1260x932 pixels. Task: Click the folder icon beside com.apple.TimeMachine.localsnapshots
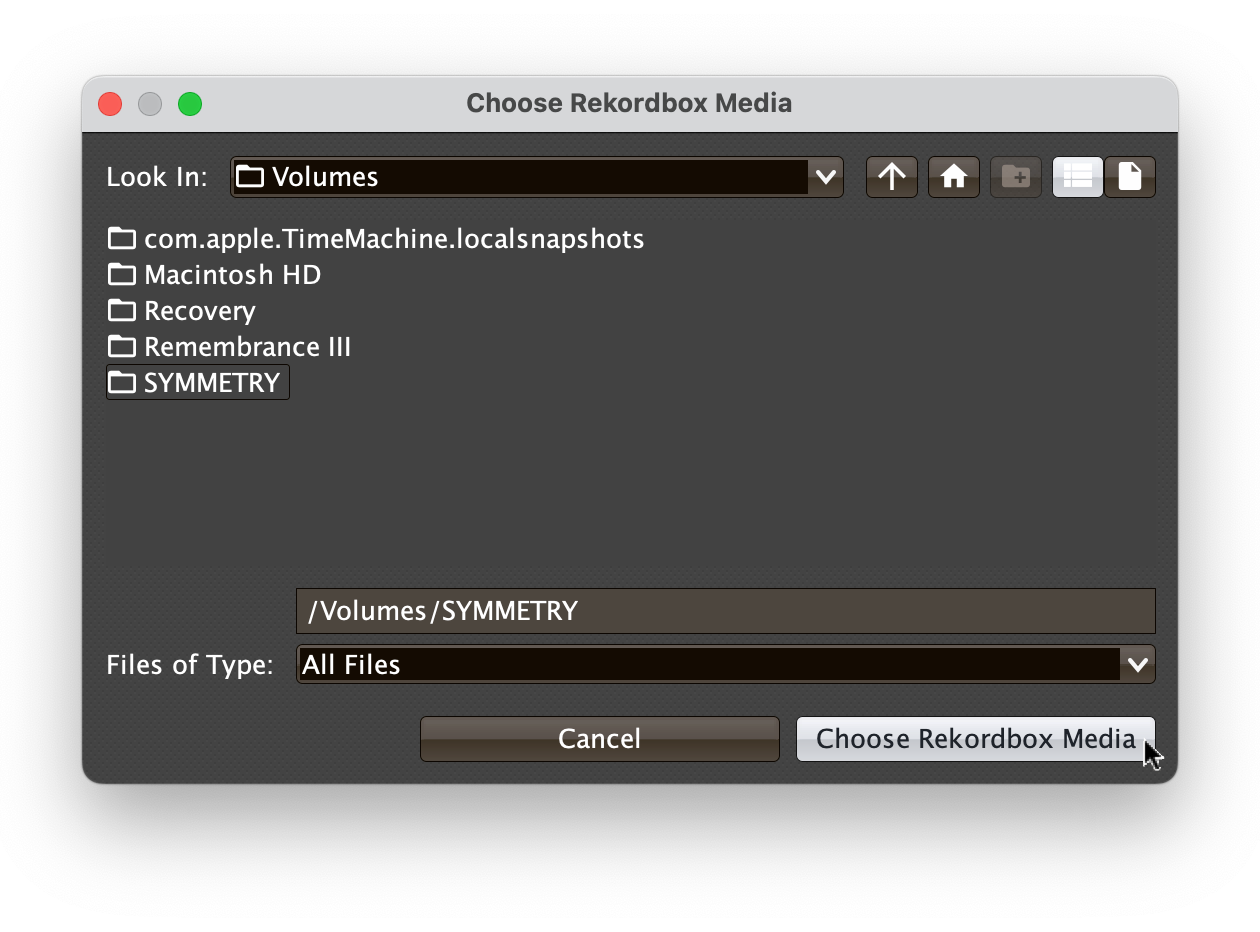(122, 239)
